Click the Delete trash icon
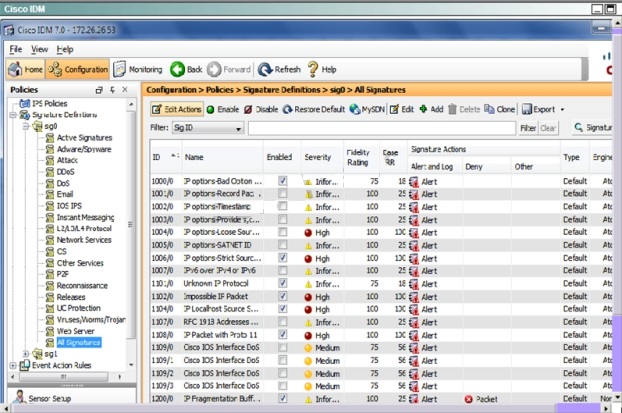 452,109
